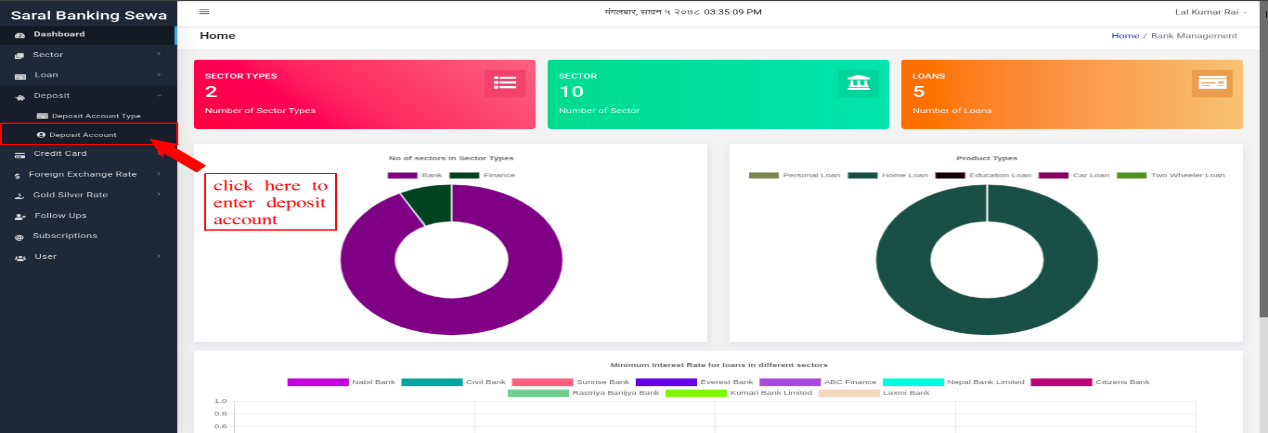The image size is (1268, 433).
Task: Click the list icon on Sector Types card
Action: point(505,84)
